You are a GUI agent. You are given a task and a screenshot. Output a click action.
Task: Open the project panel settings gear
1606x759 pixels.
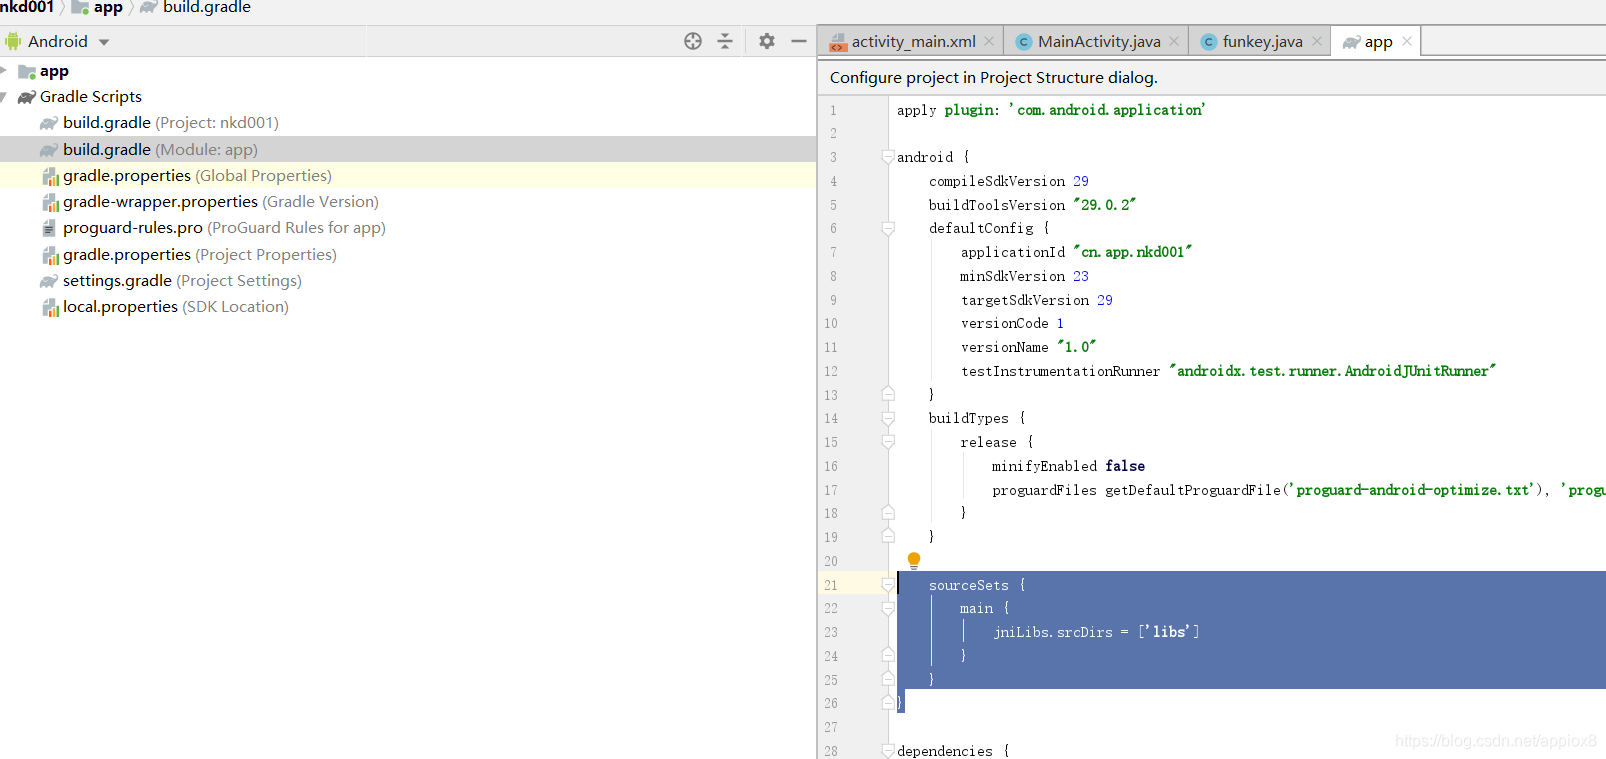[767, 41]
